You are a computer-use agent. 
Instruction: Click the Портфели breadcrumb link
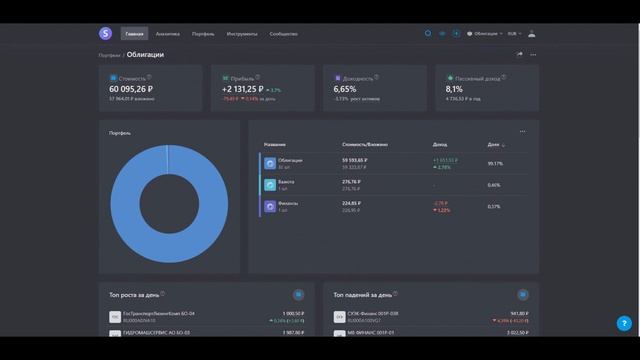[x=109, y=55]
